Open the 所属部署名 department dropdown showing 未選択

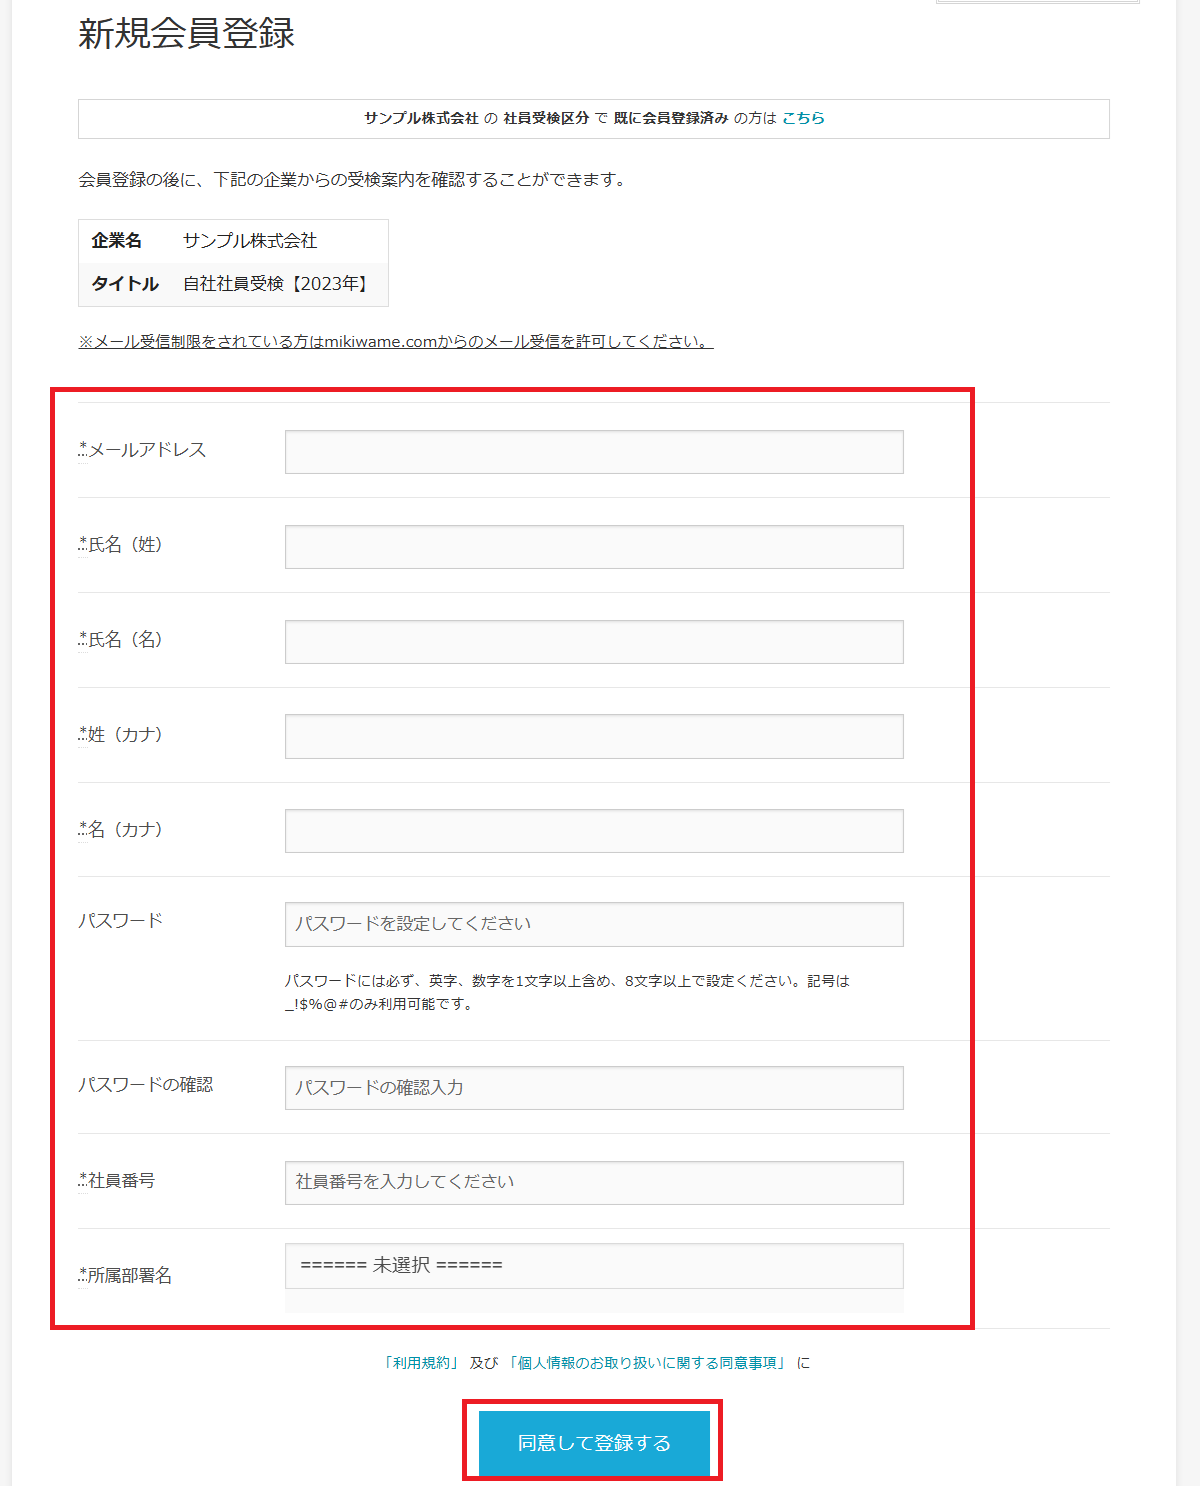point(594,1266)
